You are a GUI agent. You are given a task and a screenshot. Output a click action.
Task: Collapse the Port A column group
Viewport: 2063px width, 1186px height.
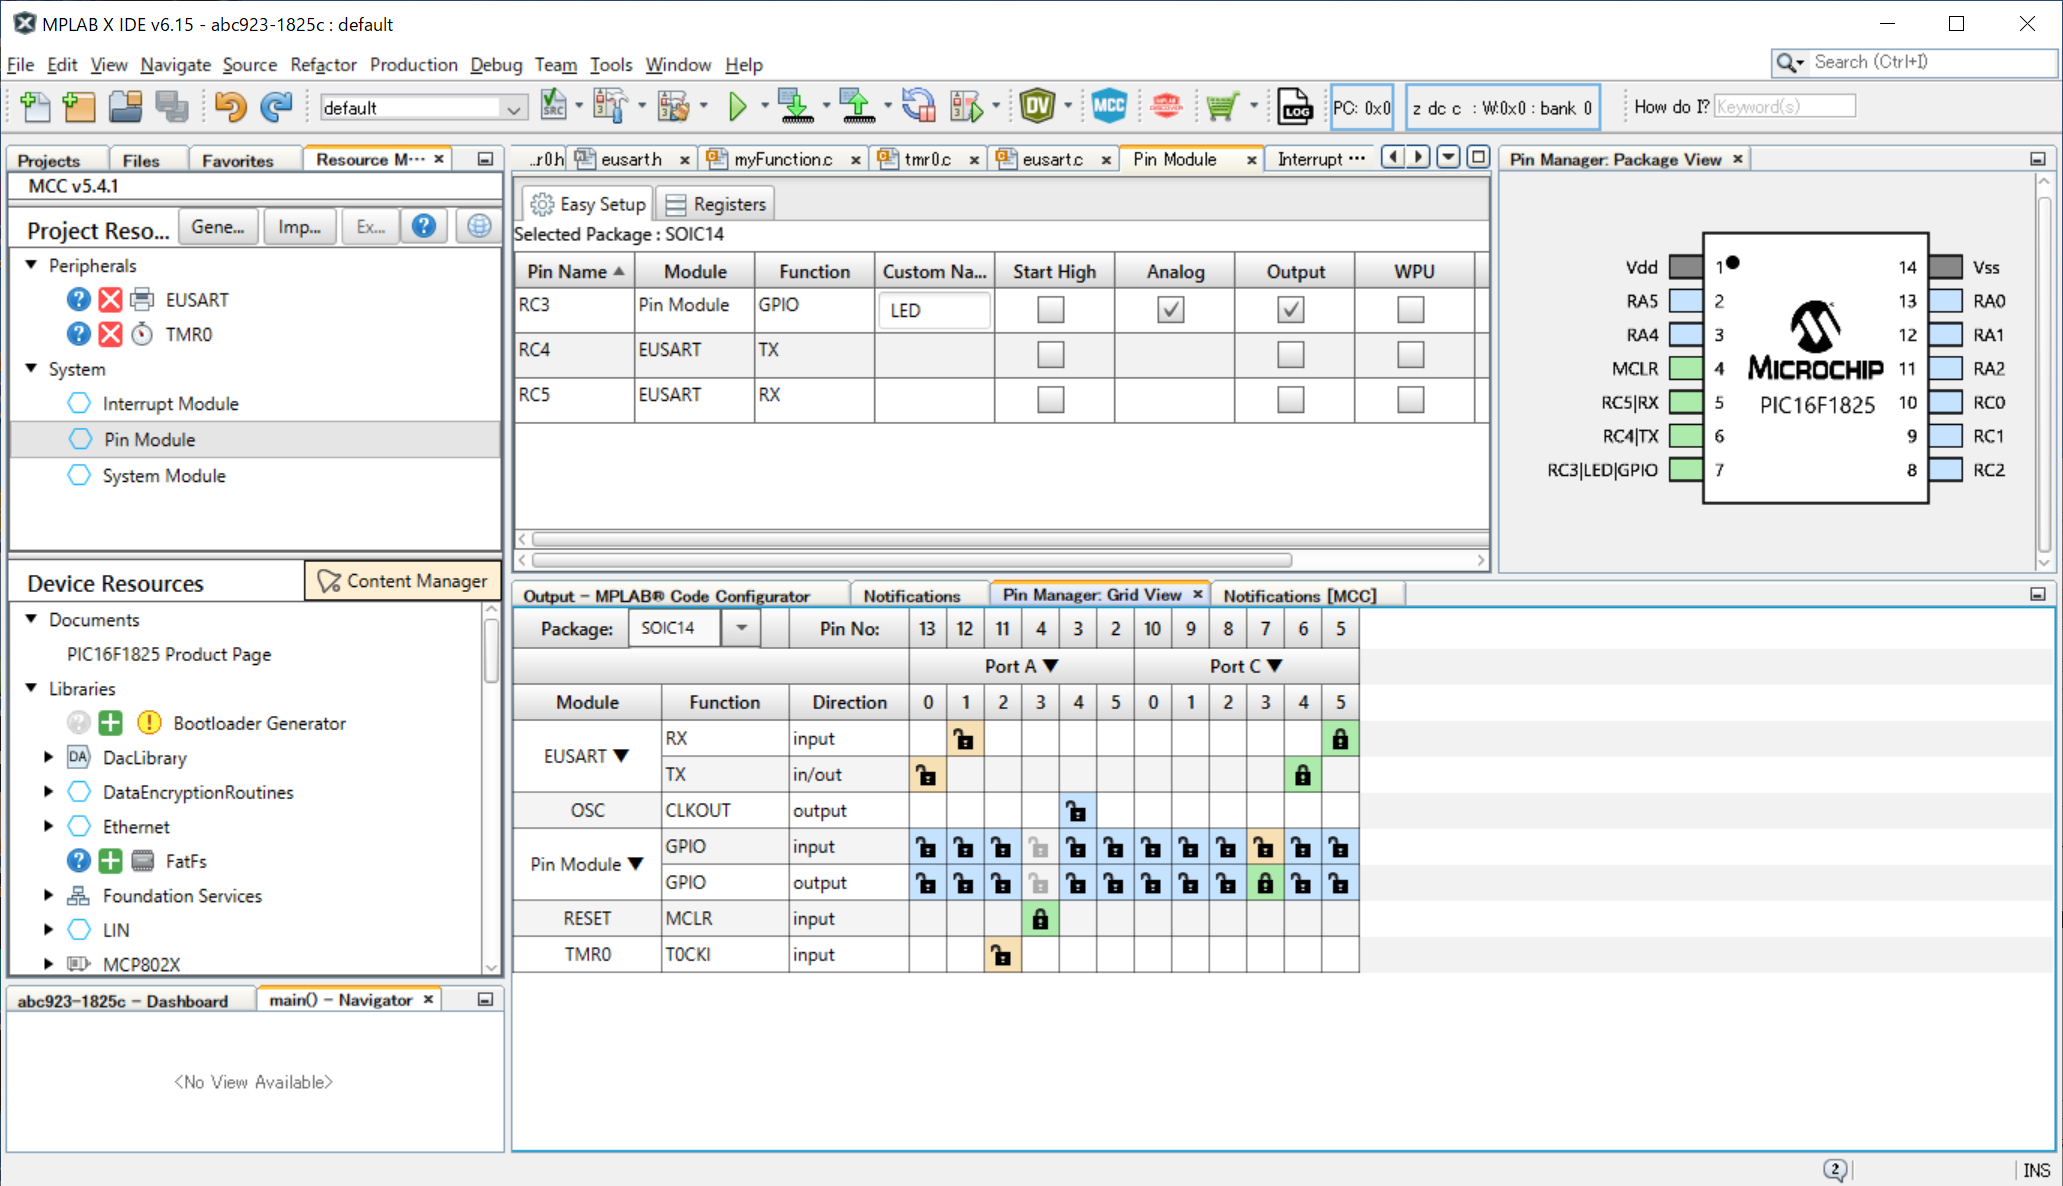tap(1050, 666)
